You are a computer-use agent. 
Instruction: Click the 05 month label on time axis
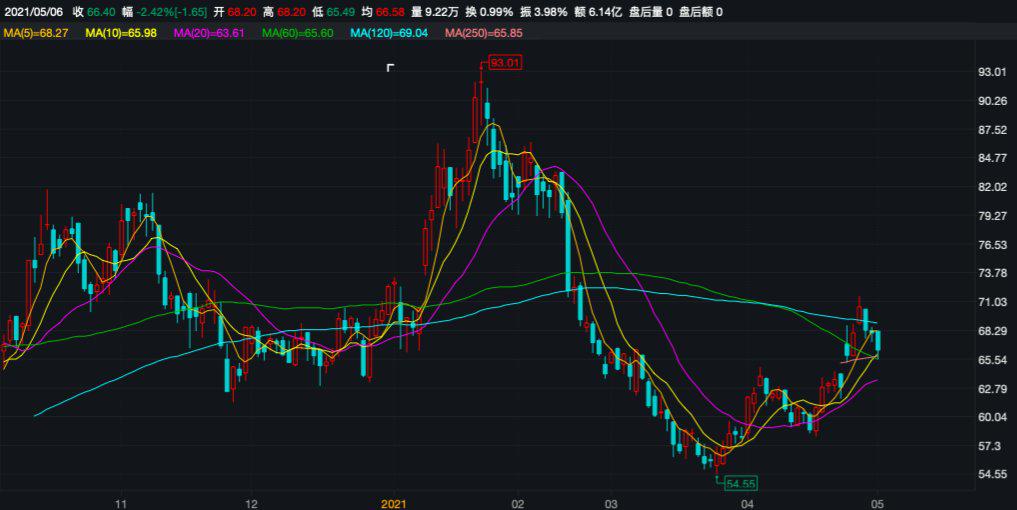(877, 503)
